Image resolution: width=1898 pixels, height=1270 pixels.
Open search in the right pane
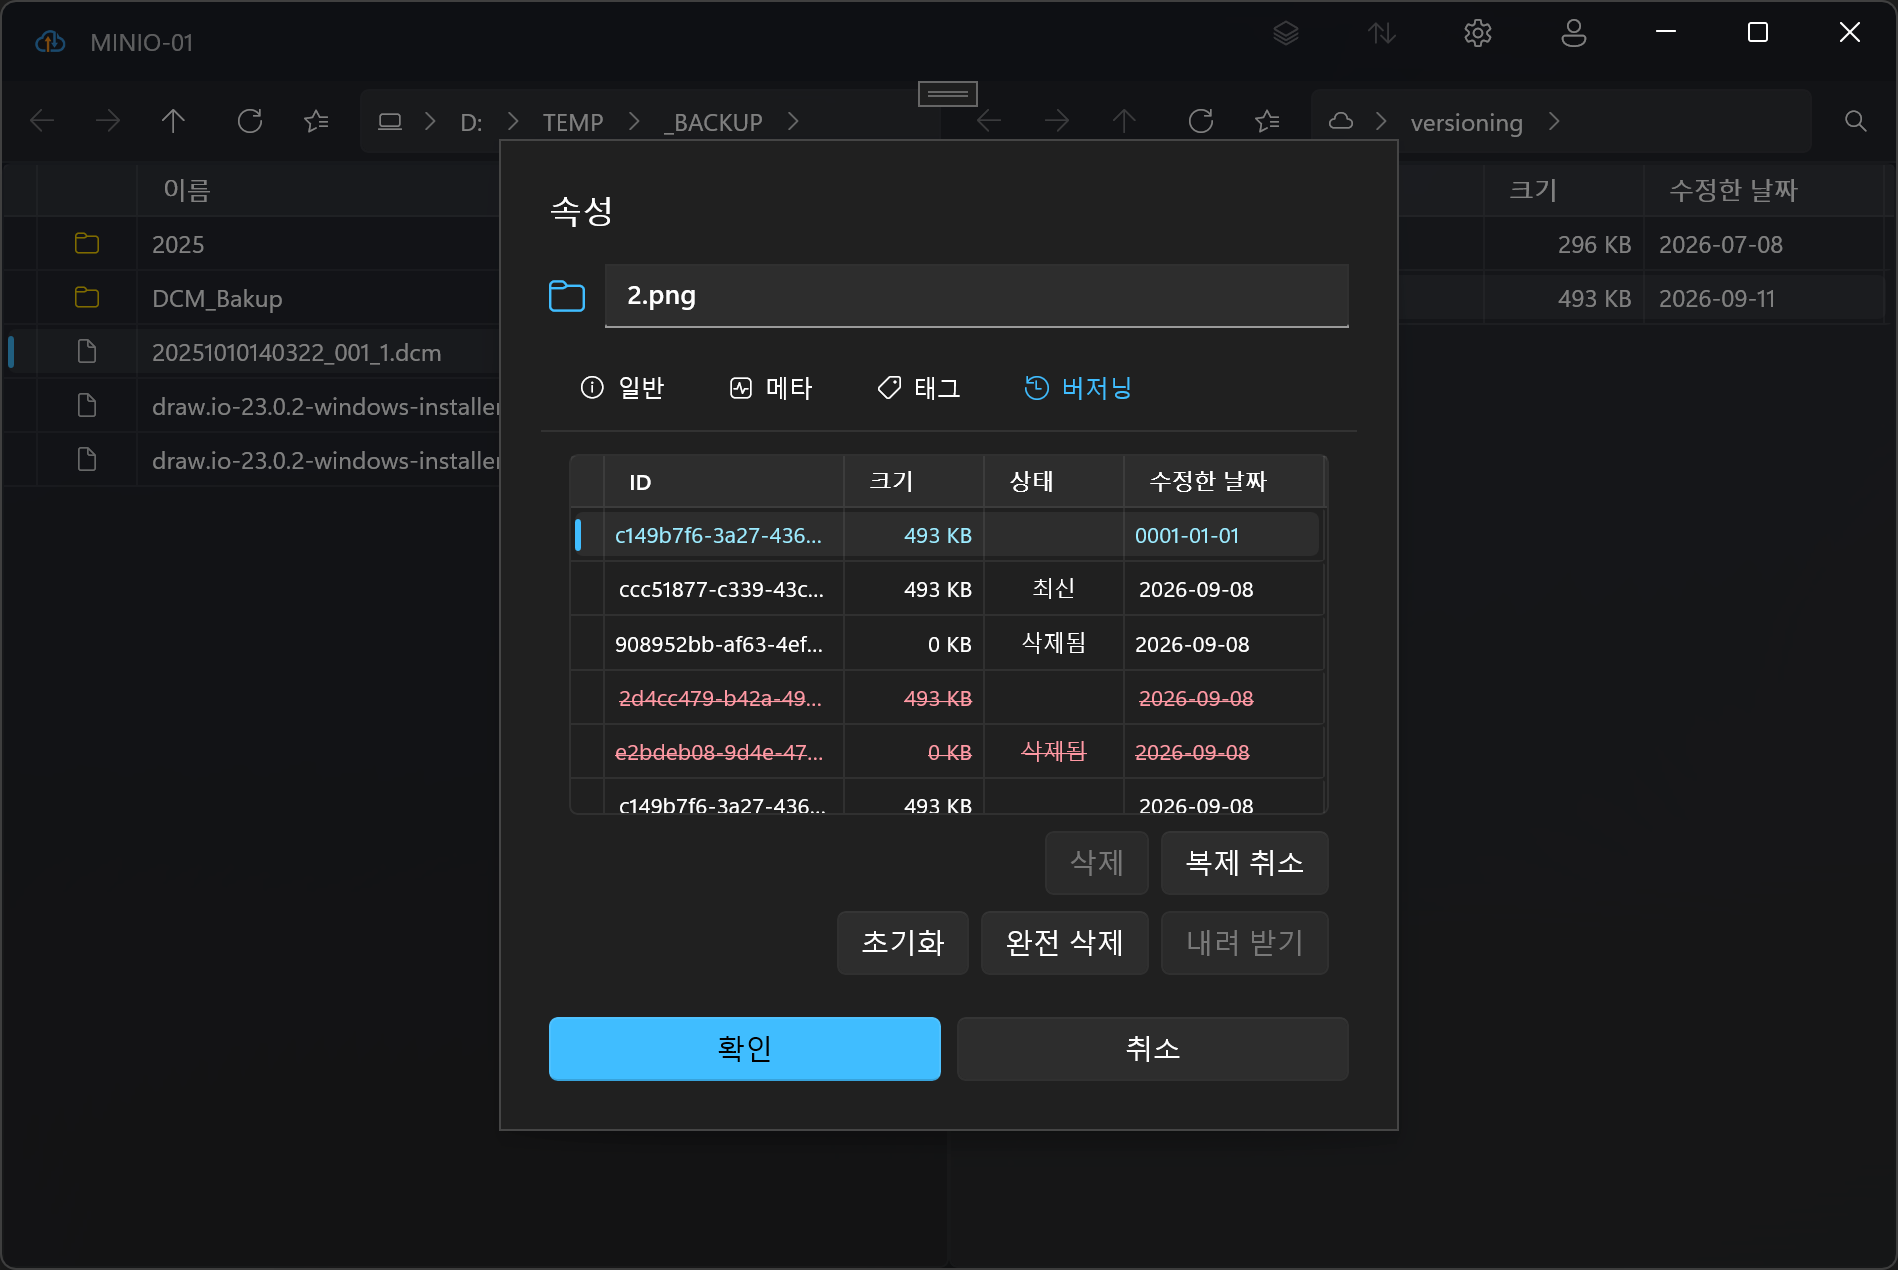pos(1856,121)
